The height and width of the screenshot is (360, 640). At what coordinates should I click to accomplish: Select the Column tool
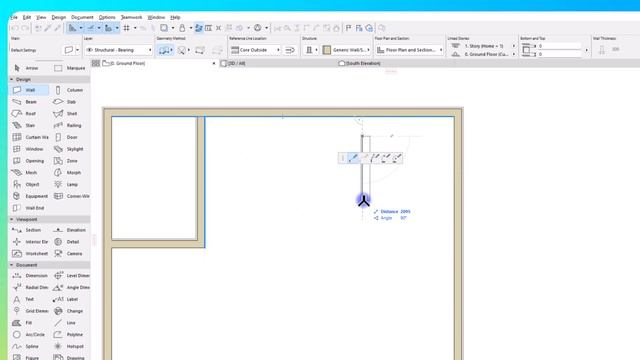point(70,90)
